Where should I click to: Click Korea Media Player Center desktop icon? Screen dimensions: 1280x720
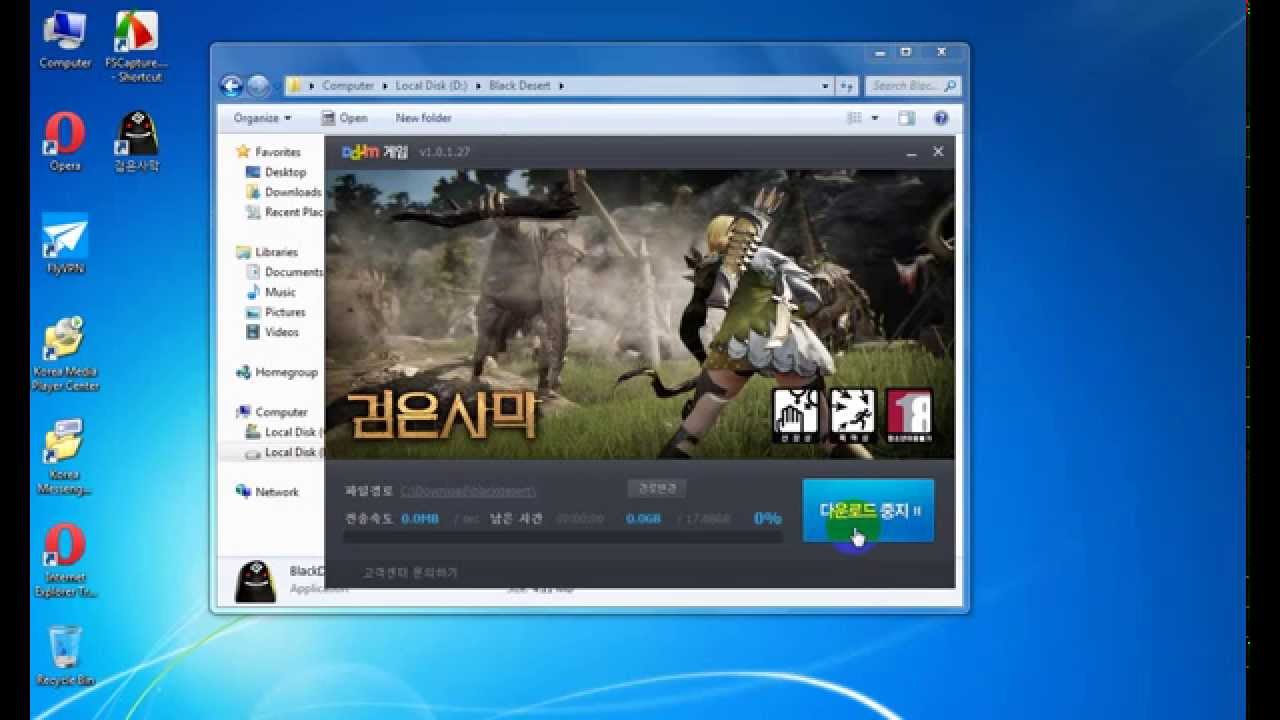(x=65, y=355)
